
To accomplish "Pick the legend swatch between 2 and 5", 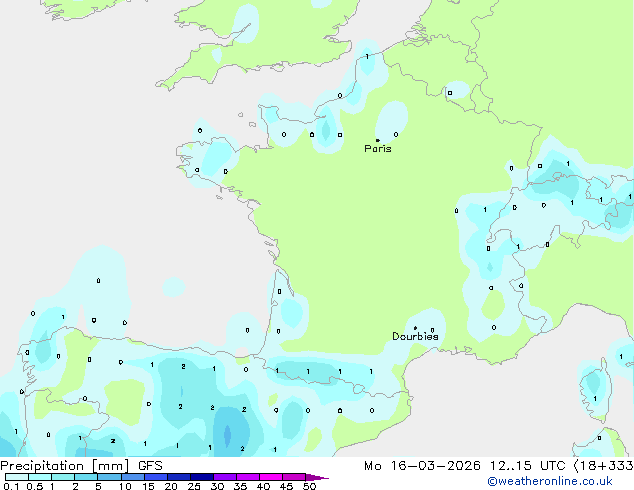I will (x=86, y=477).
